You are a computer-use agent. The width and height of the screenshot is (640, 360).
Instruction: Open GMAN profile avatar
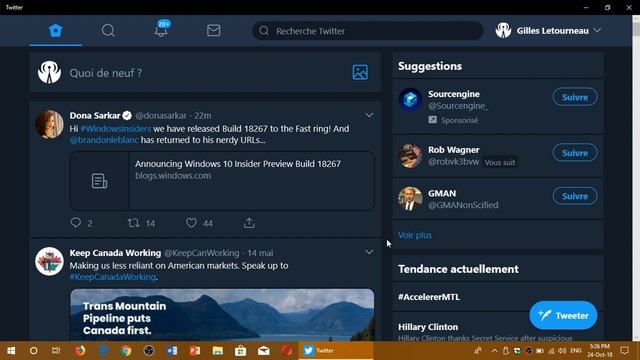[x=410, y=199]
